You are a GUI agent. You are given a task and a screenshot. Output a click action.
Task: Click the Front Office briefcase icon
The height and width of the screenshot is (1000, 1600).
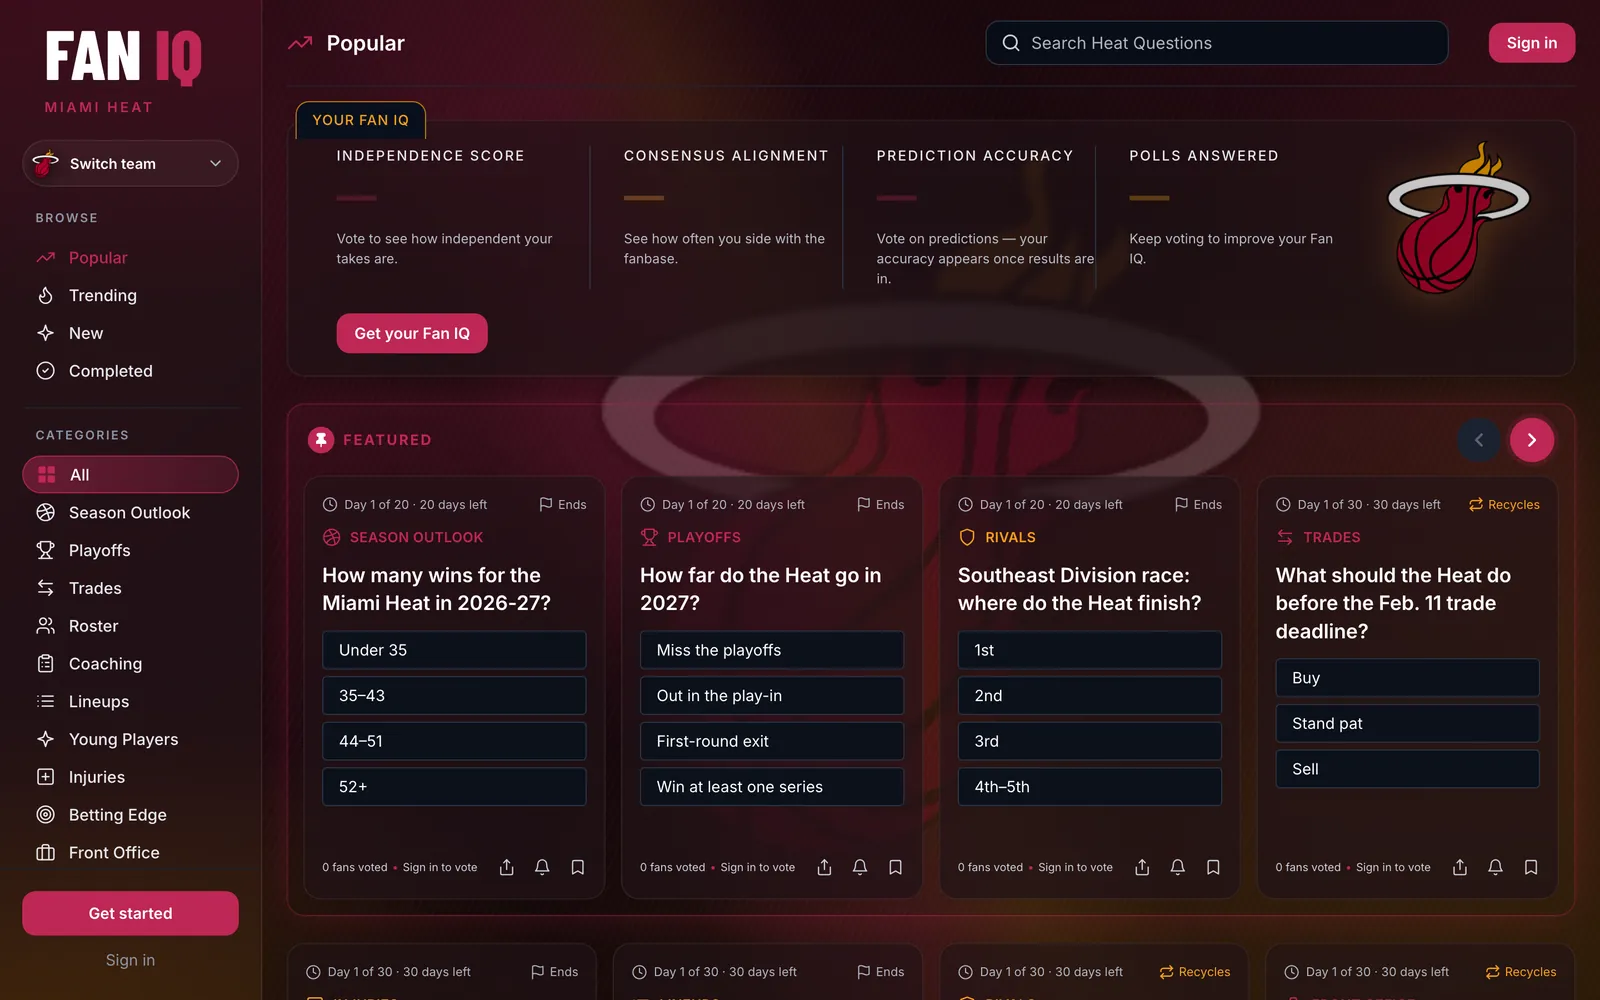click(45, 853)
